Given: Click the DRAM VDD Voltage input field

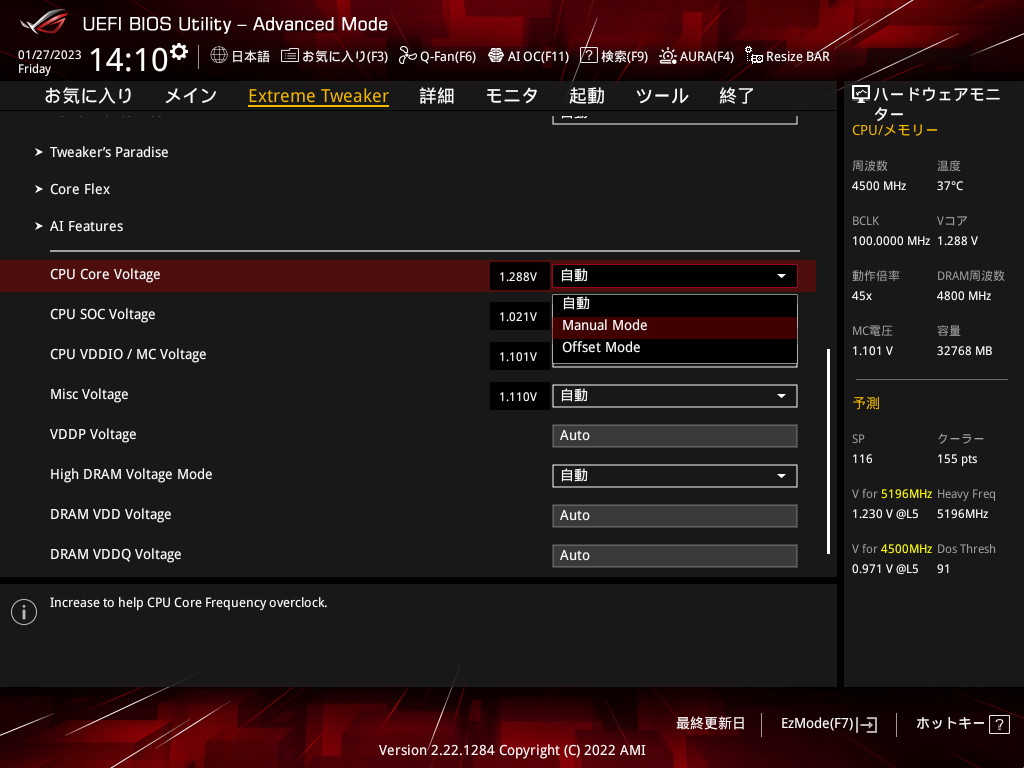Looking at the screenshot, I should click(x=675, y=516).
